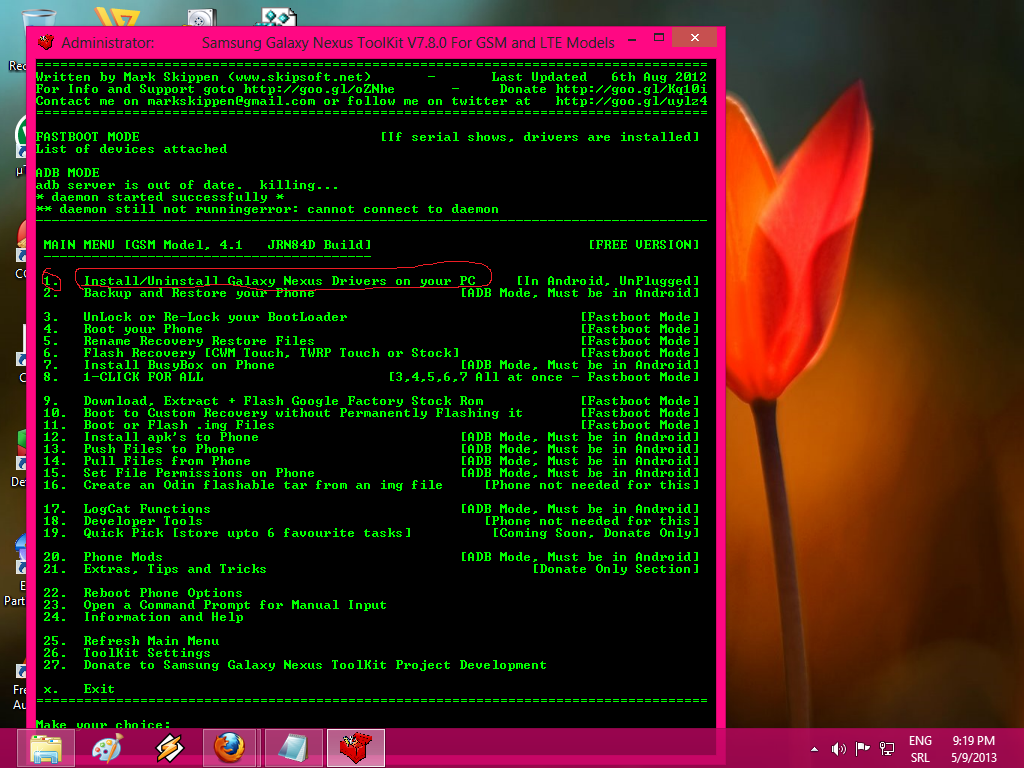Click the 'Install/Uninstall Galaxy Nexus Drivers' menu line
The width and height of the screenshot is (1024, 768).
279,281
